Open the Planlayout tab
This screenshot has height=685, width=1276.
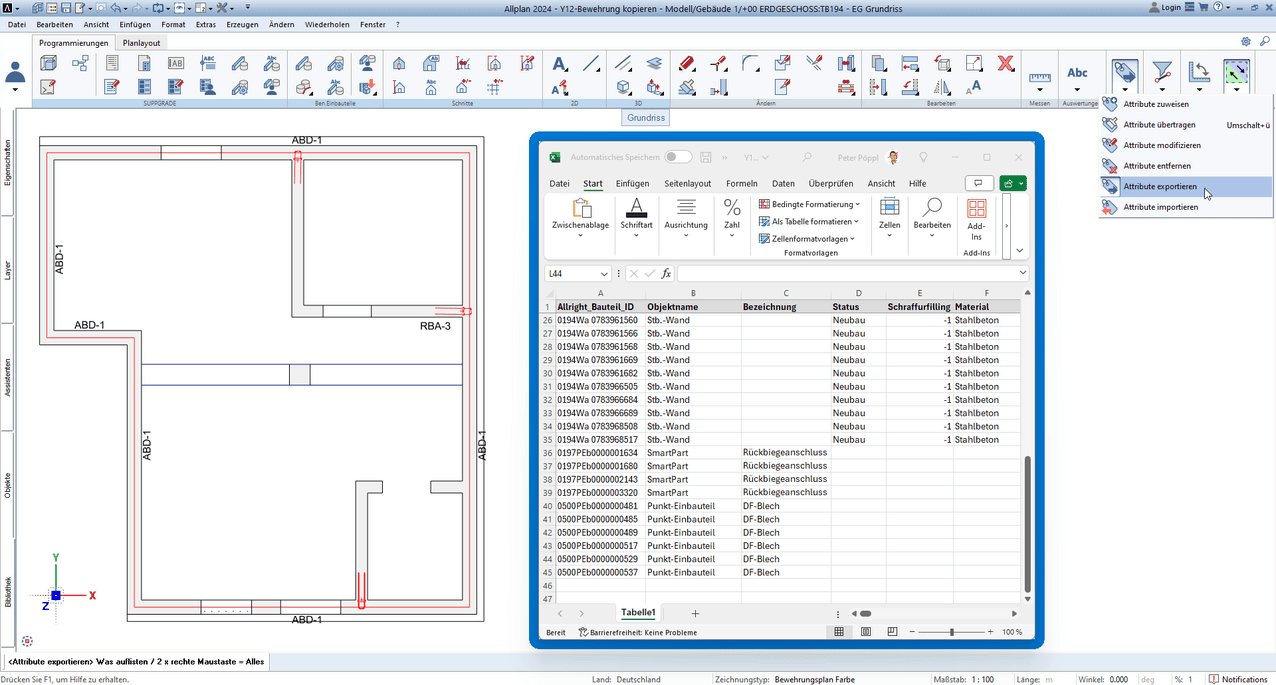click(x=141, y=43)
